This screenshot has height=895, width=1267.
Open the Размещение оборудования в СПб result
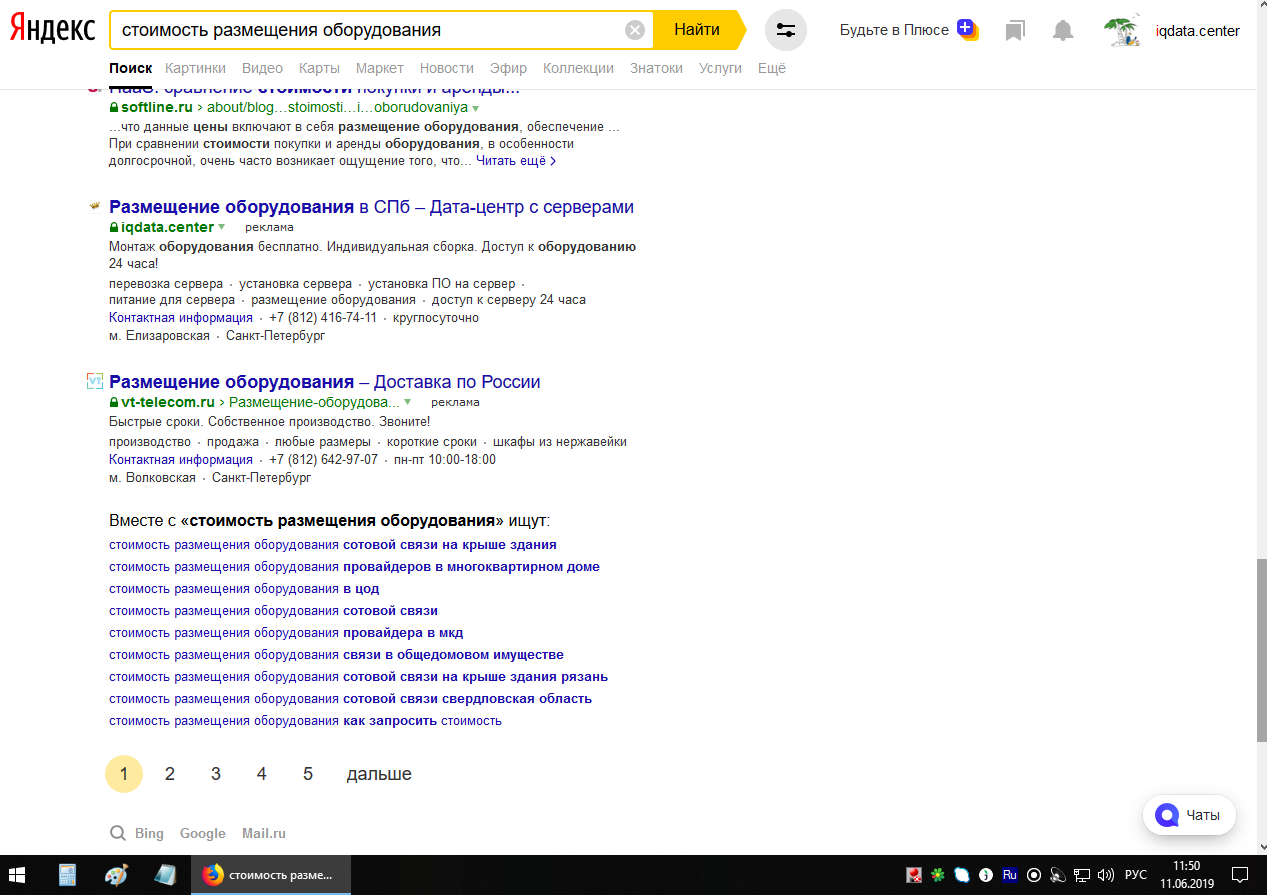(x=371, y=207)
